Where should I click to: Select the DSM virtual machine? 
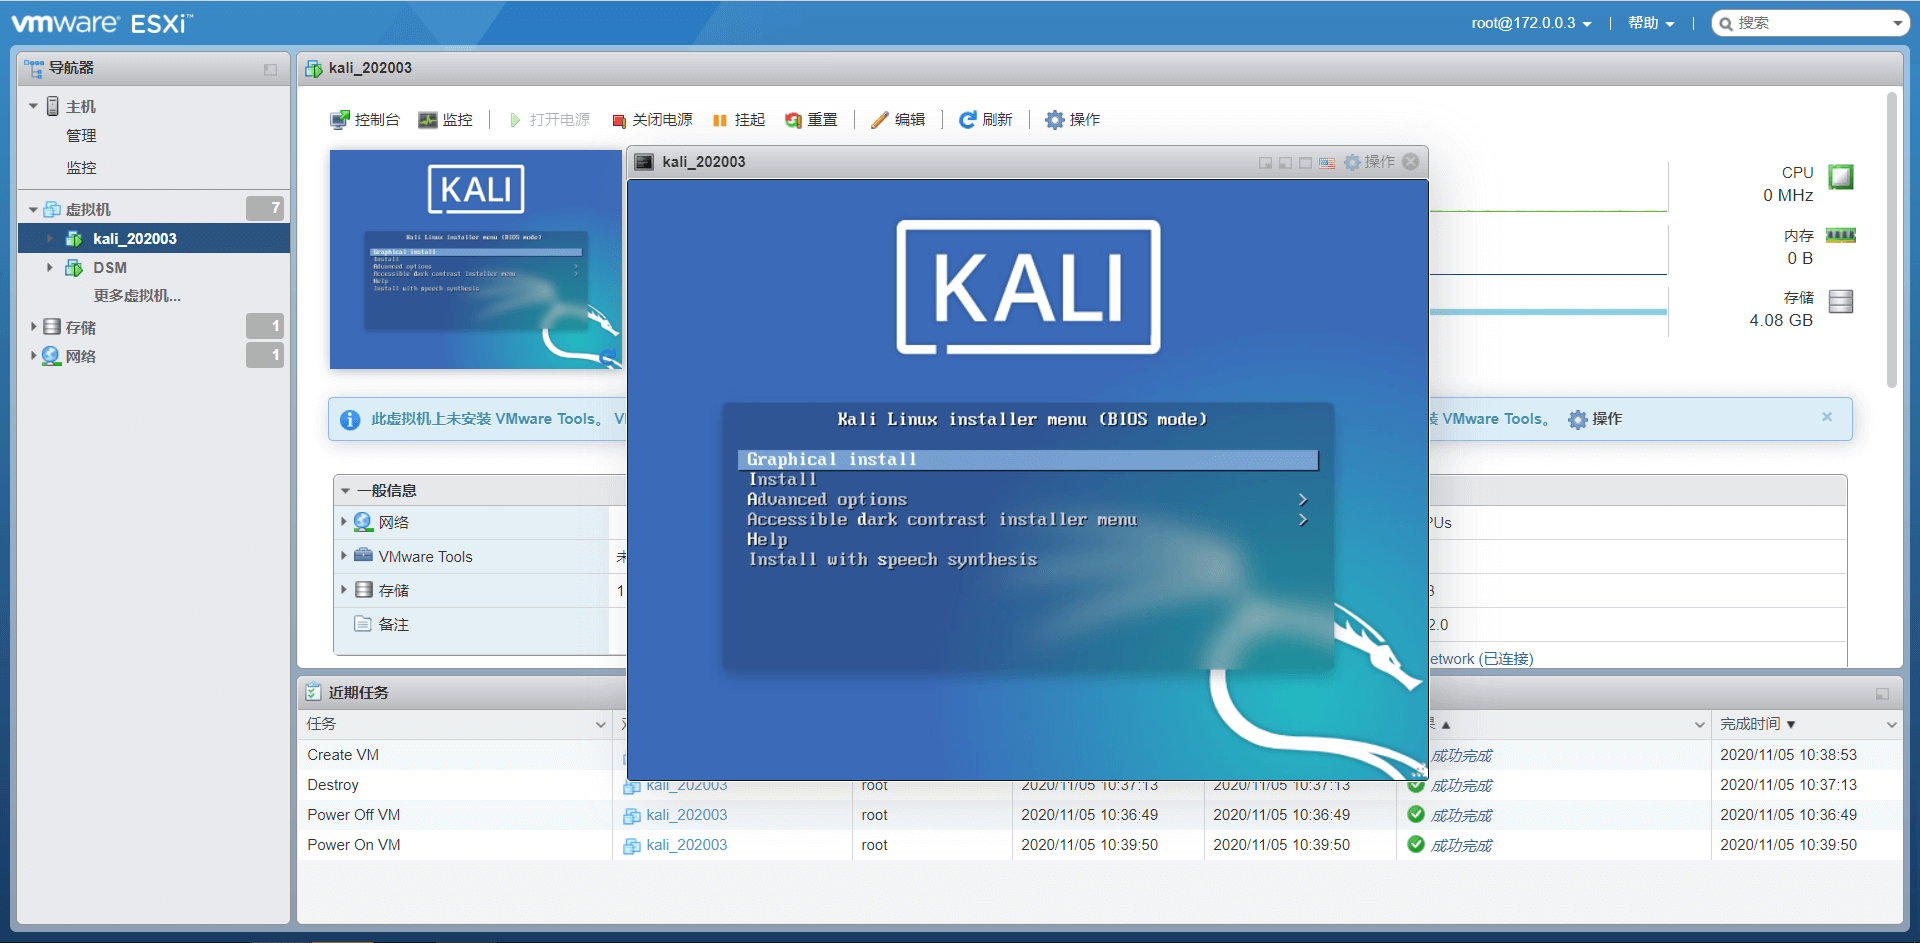click(x=110, y=268)
